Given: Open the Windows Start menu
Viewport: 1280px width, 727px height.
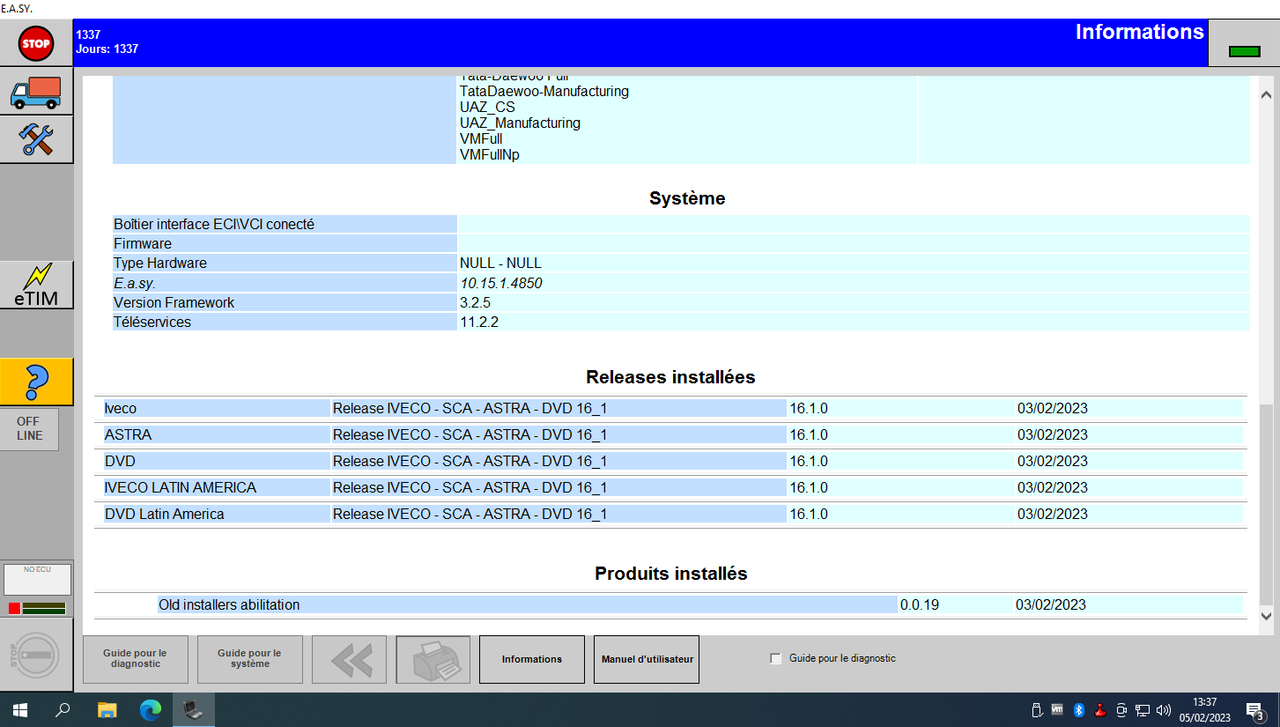Looking at the screenshot, I should pos(20,710).
